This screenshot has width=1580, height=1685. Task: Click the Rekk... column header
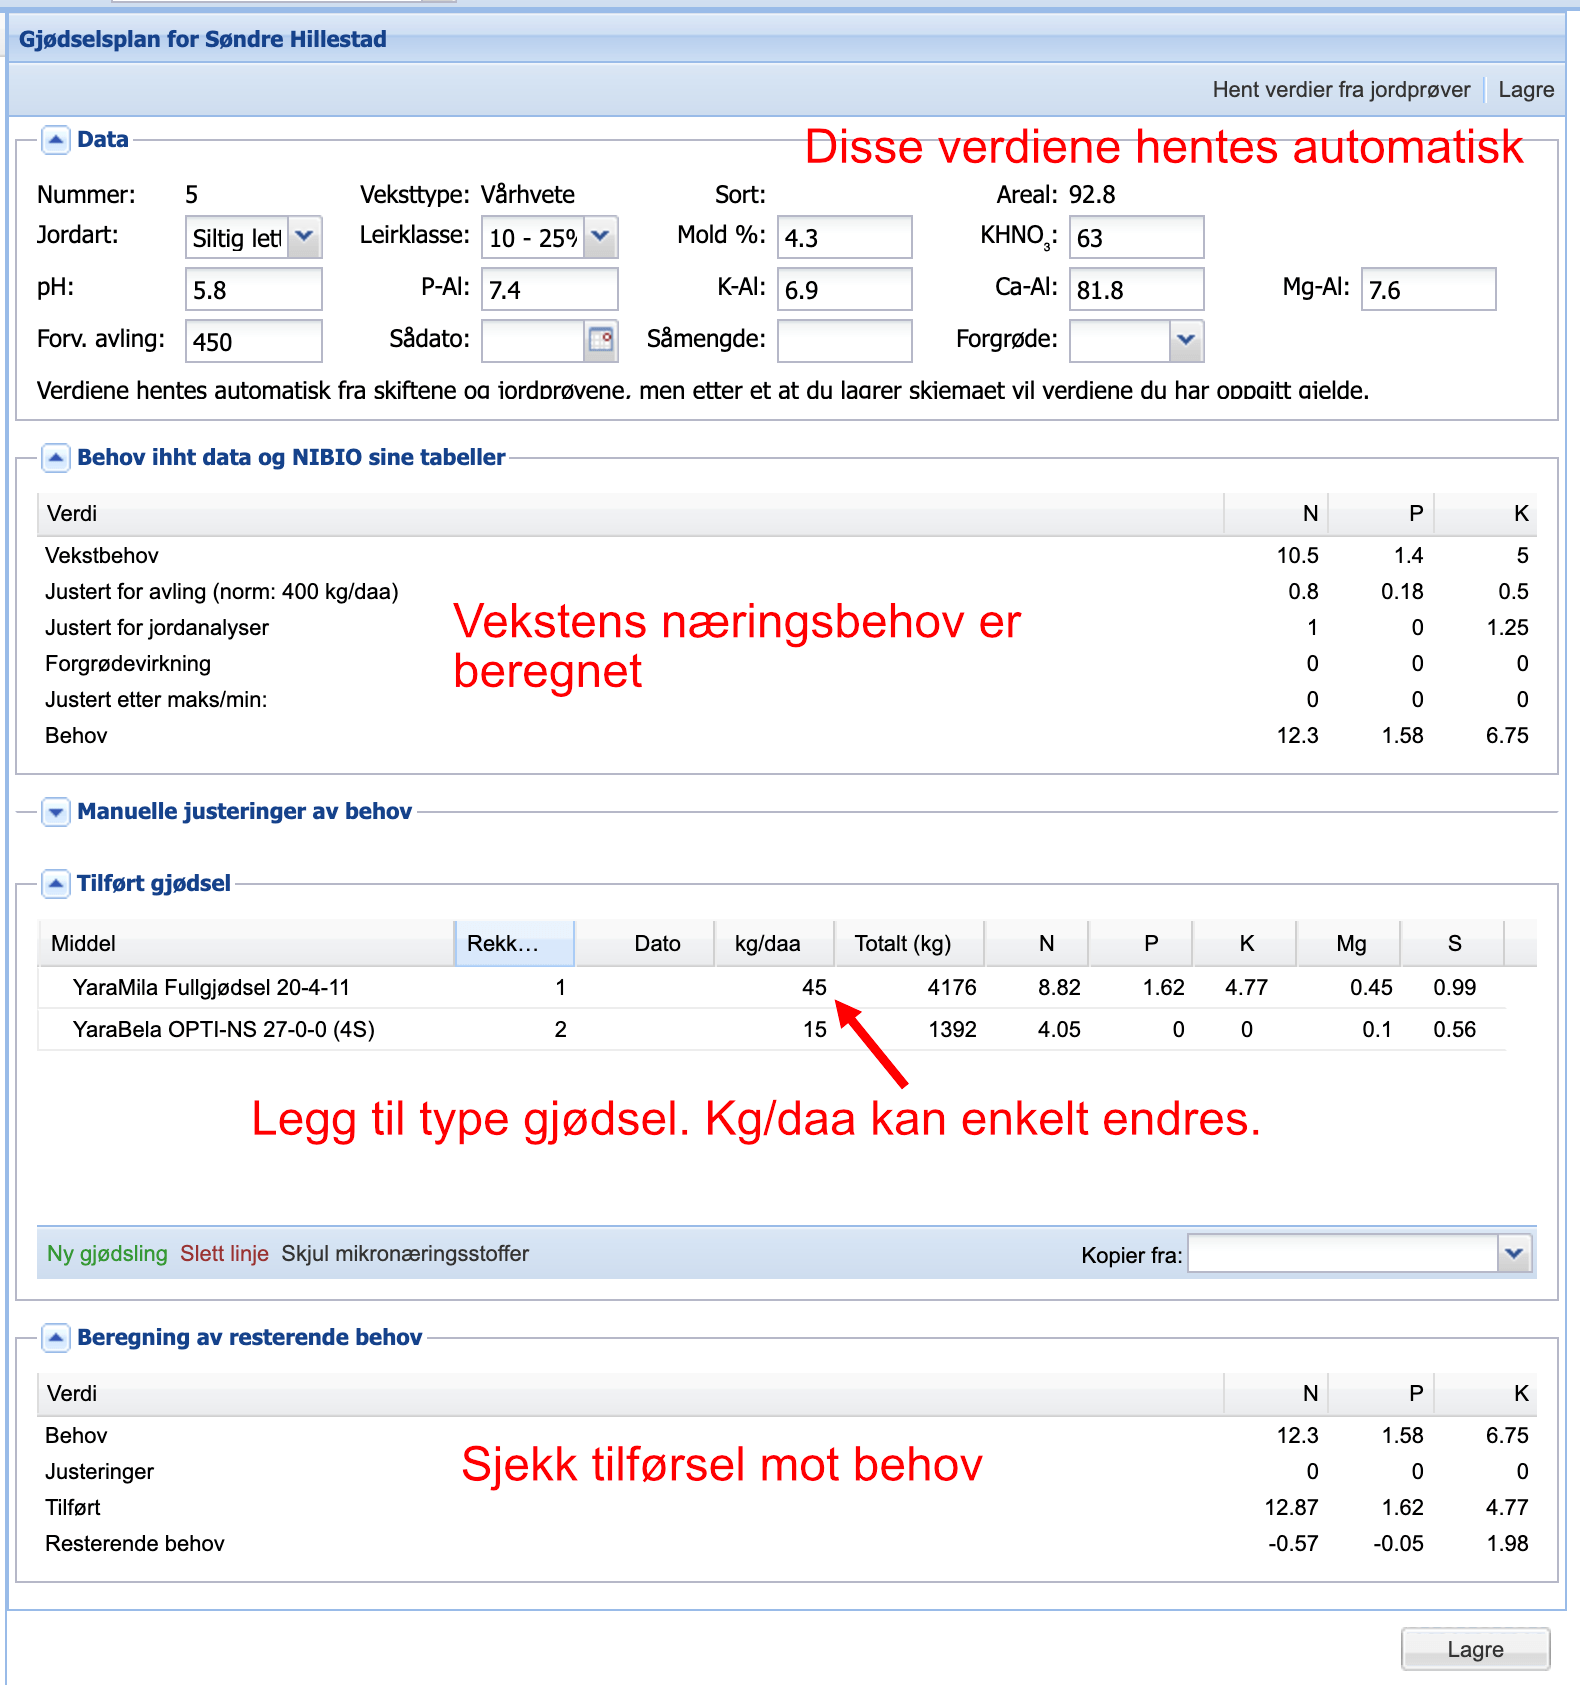pyautogui.click(x=515, y=944)
